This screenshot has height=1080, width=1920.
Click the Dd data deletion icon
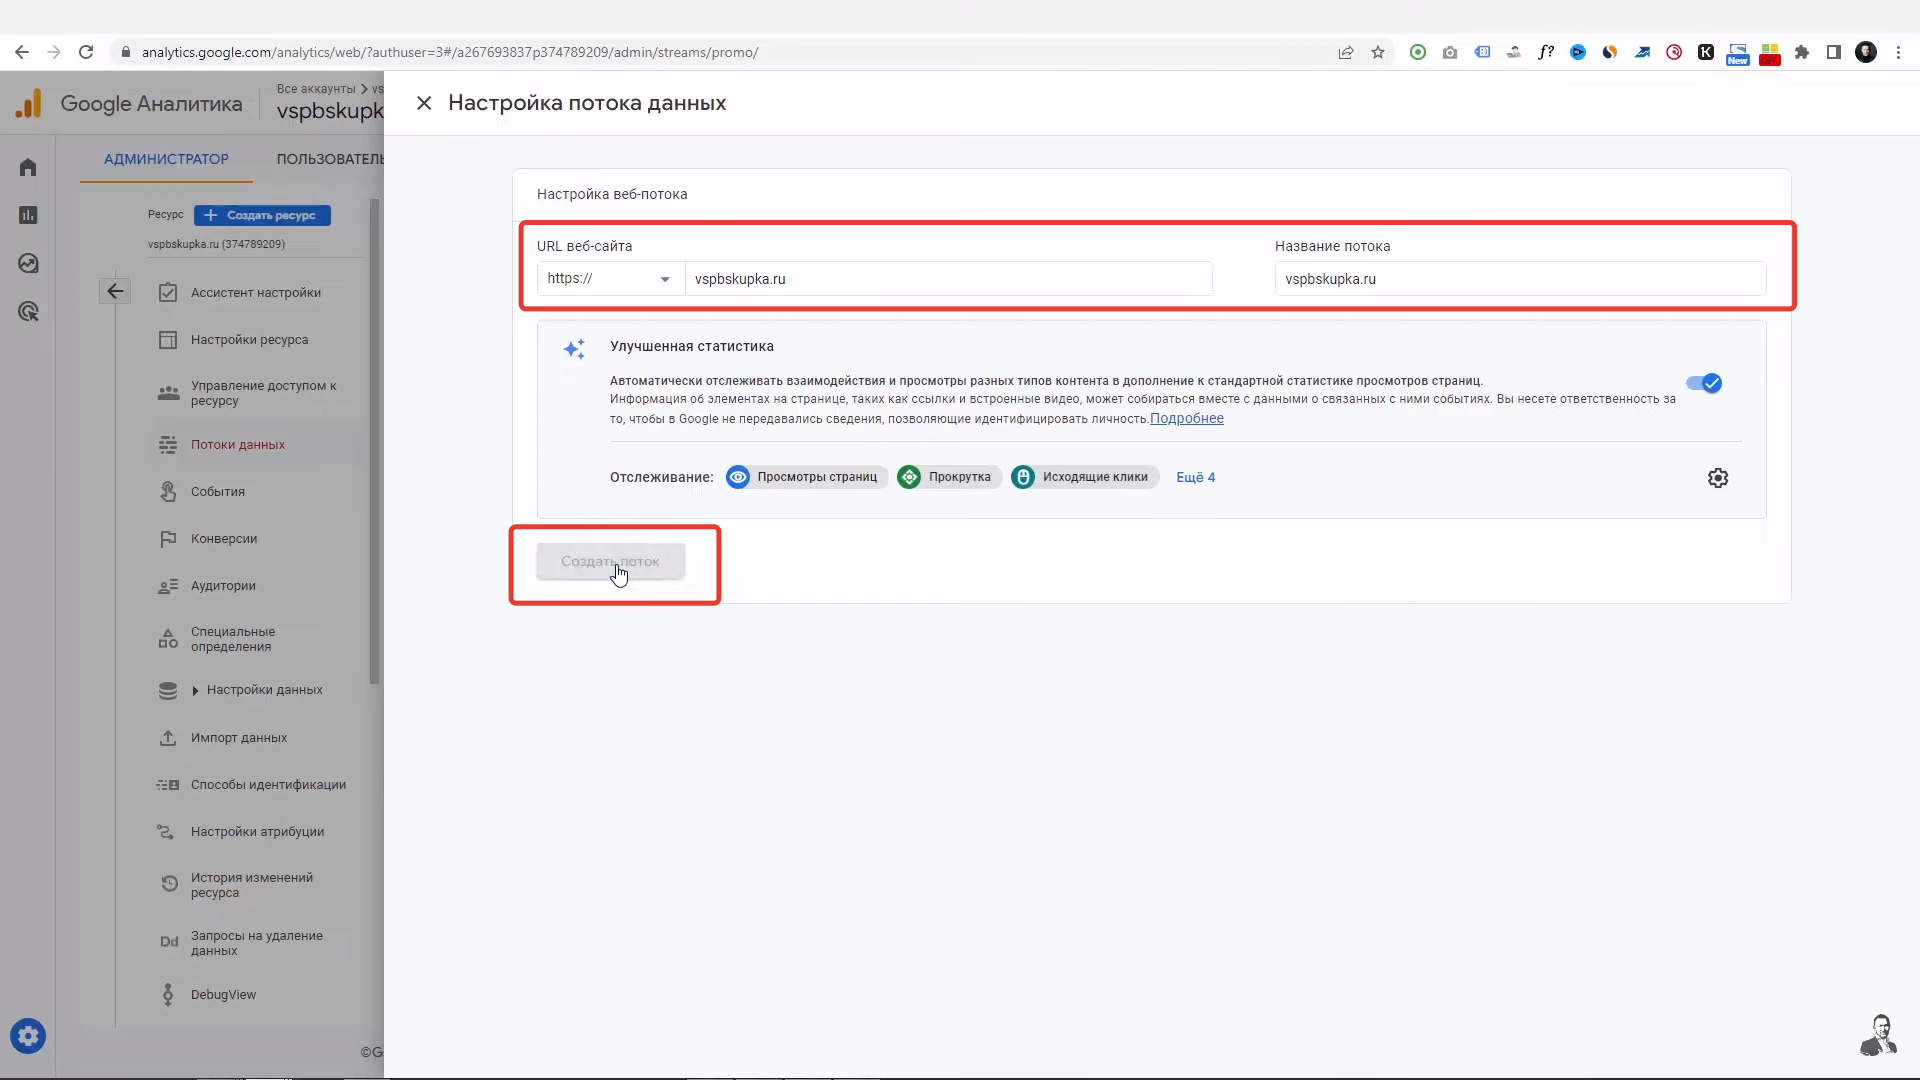[x=169, y=942]
